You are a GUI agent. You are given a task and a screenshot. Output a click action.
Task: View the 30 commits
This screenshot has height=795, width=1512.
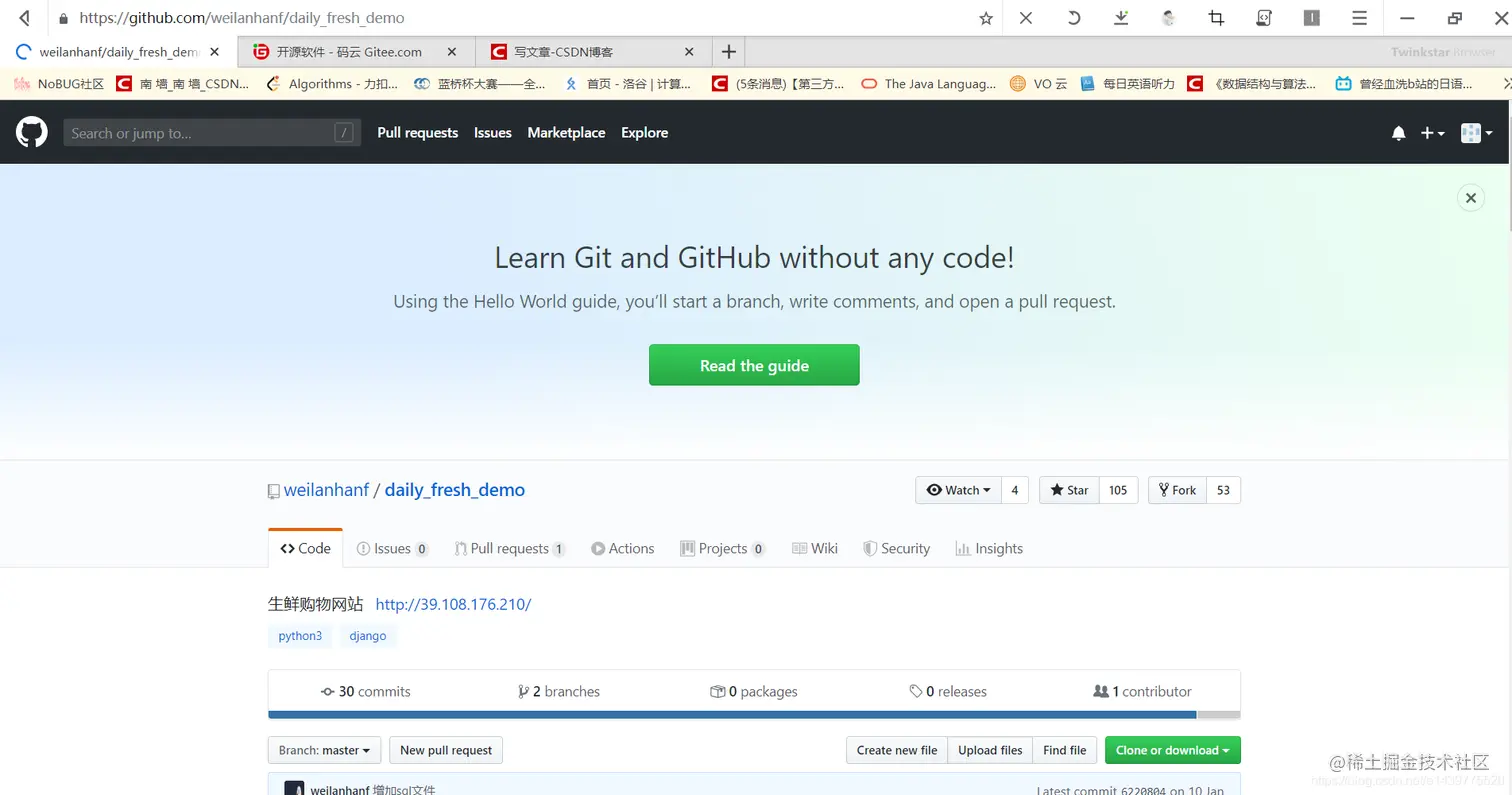tap(365, 691)
